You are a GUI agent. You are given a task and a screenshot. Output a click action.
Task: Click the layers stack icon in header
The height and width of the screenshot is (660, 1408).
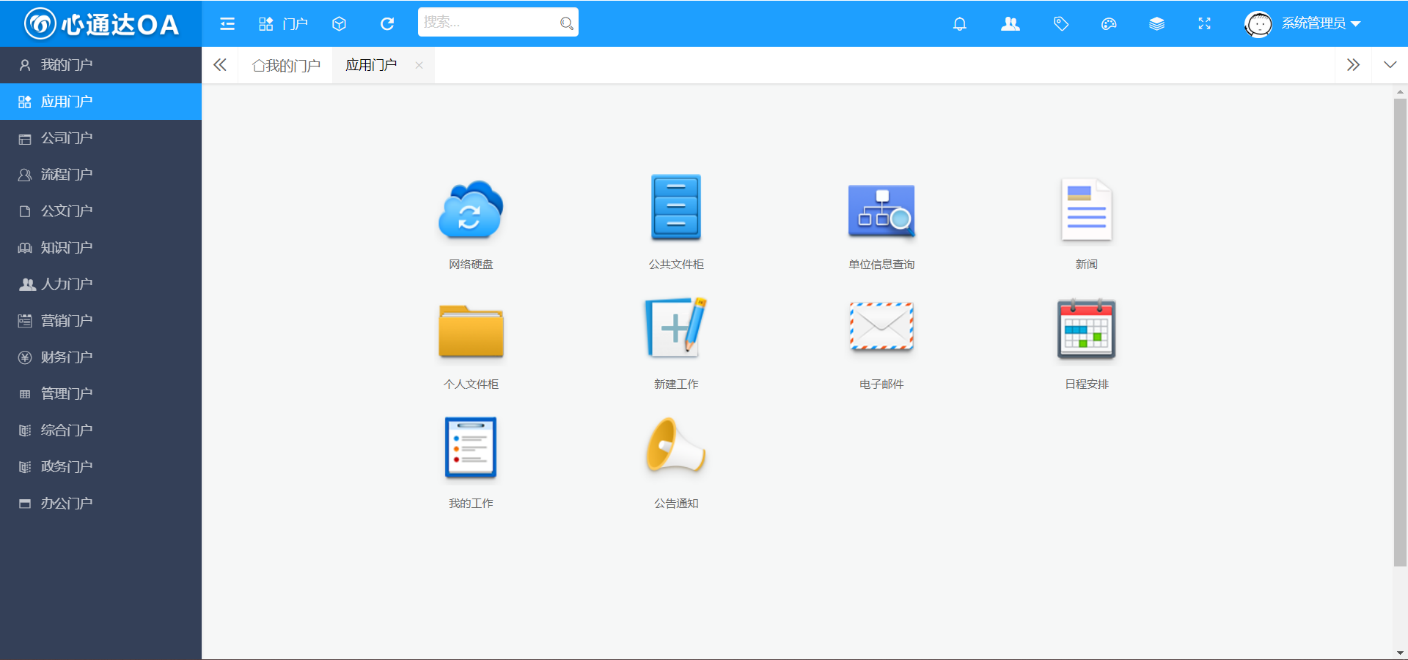coord(1157,24)
